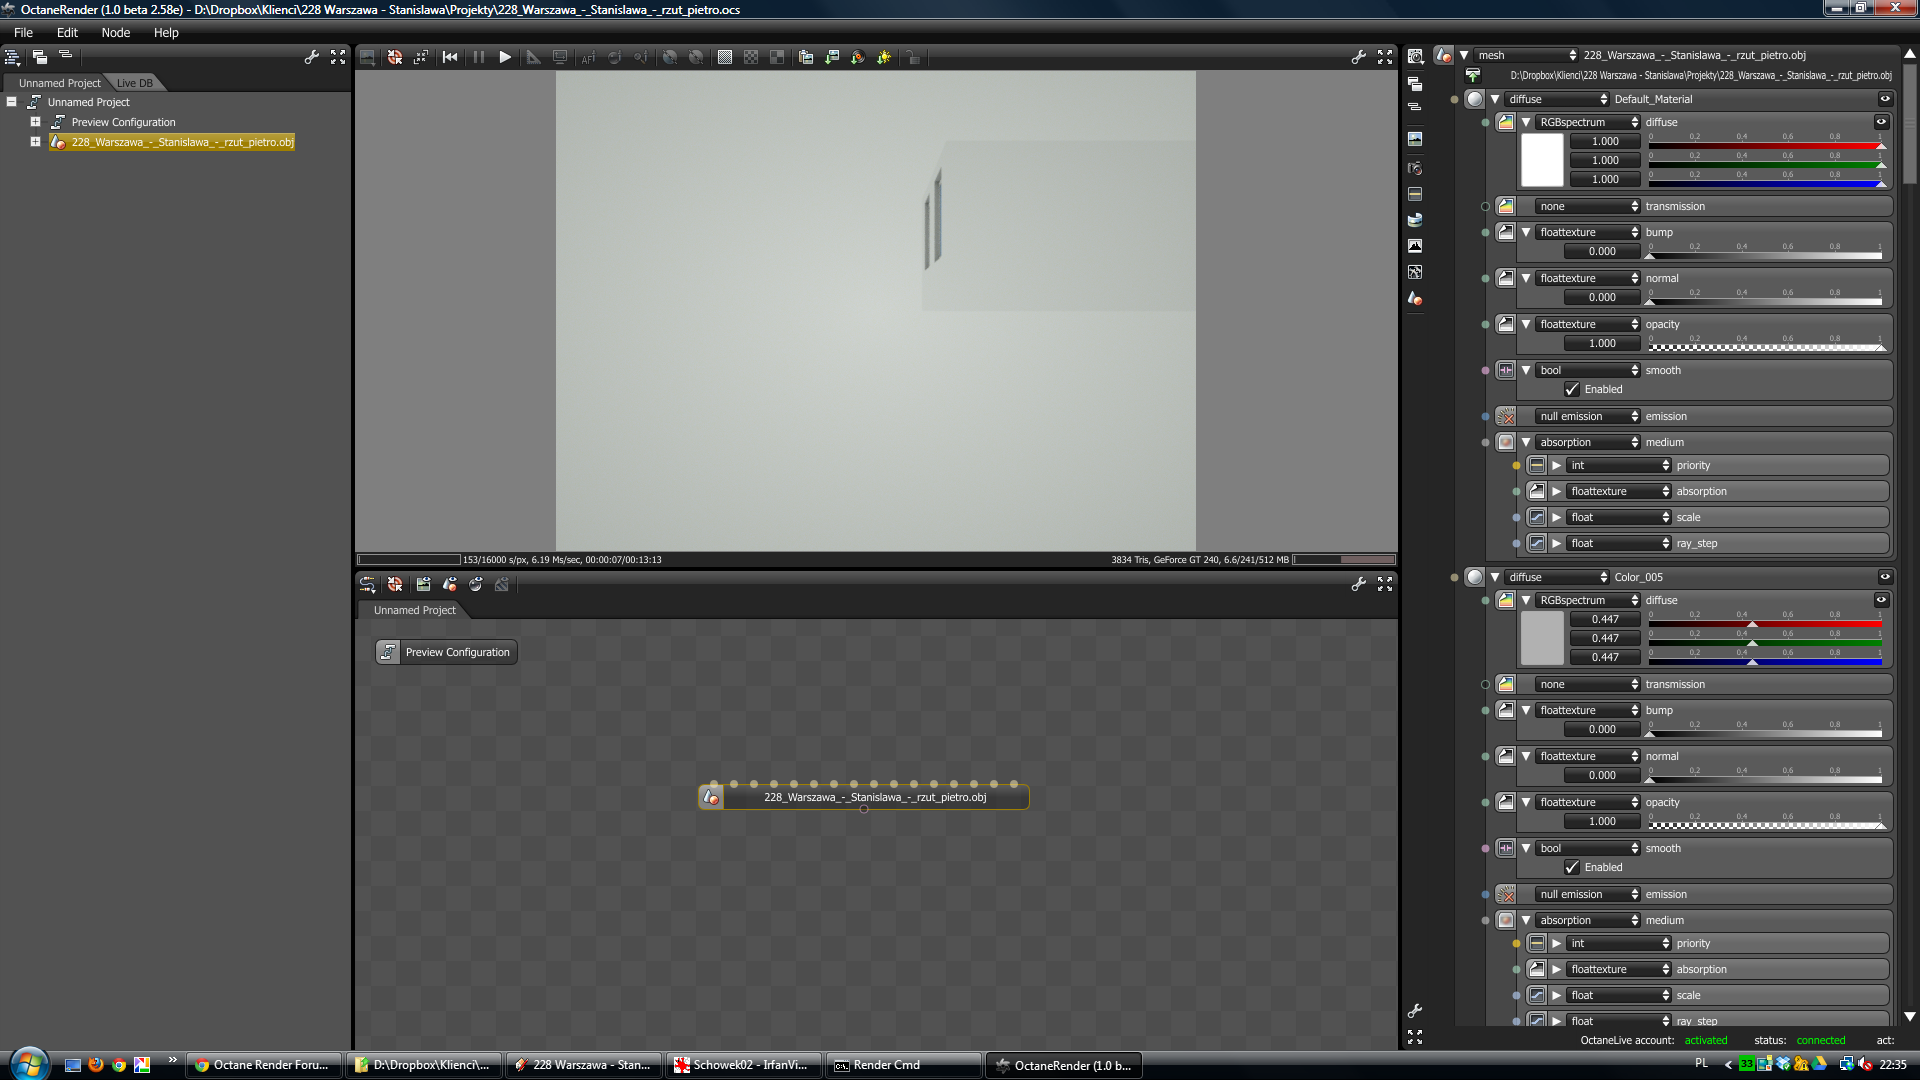1920x1080 pixels.
Task: Click the render viewport wrench settings icon
Action: [x=1358, y=58]
